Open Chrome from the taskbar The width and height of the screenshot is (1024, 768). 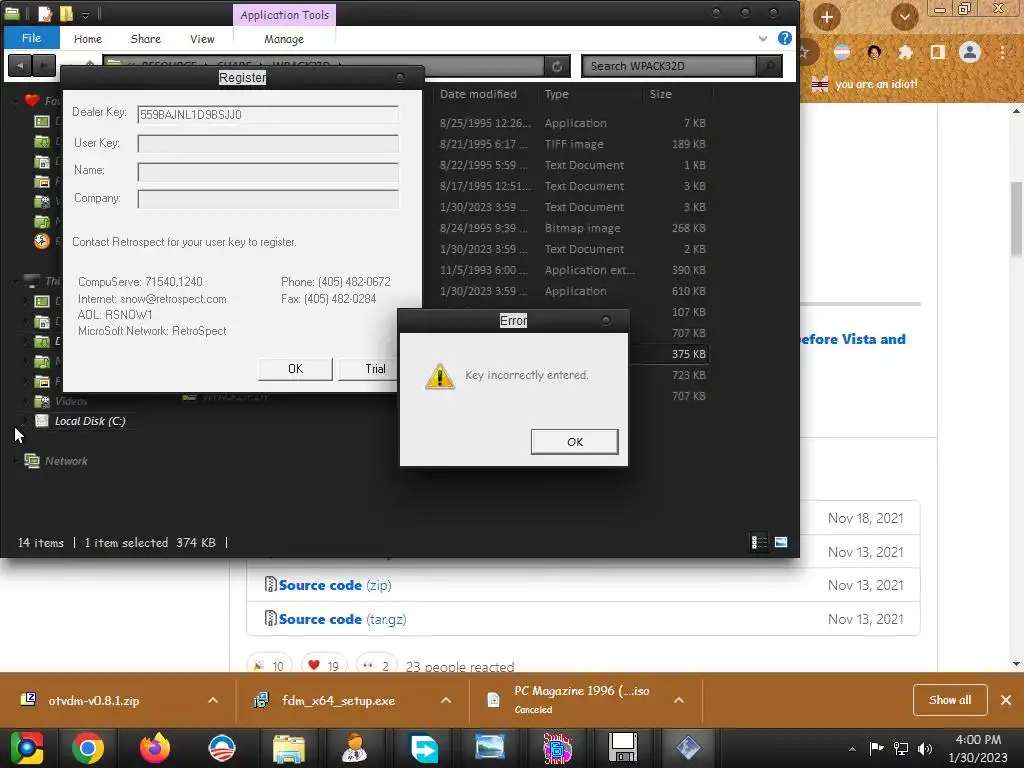88,748
